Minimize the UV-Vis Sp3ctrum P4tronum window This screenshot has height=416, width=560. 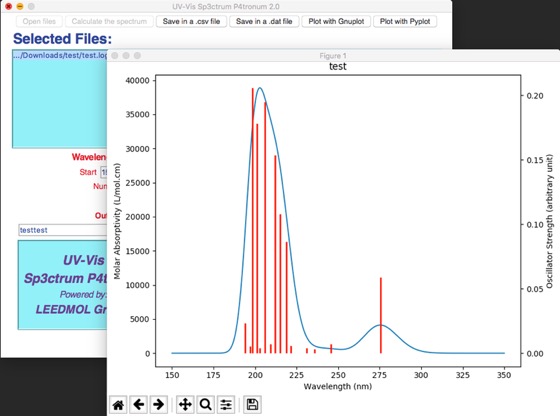point(20,6)
